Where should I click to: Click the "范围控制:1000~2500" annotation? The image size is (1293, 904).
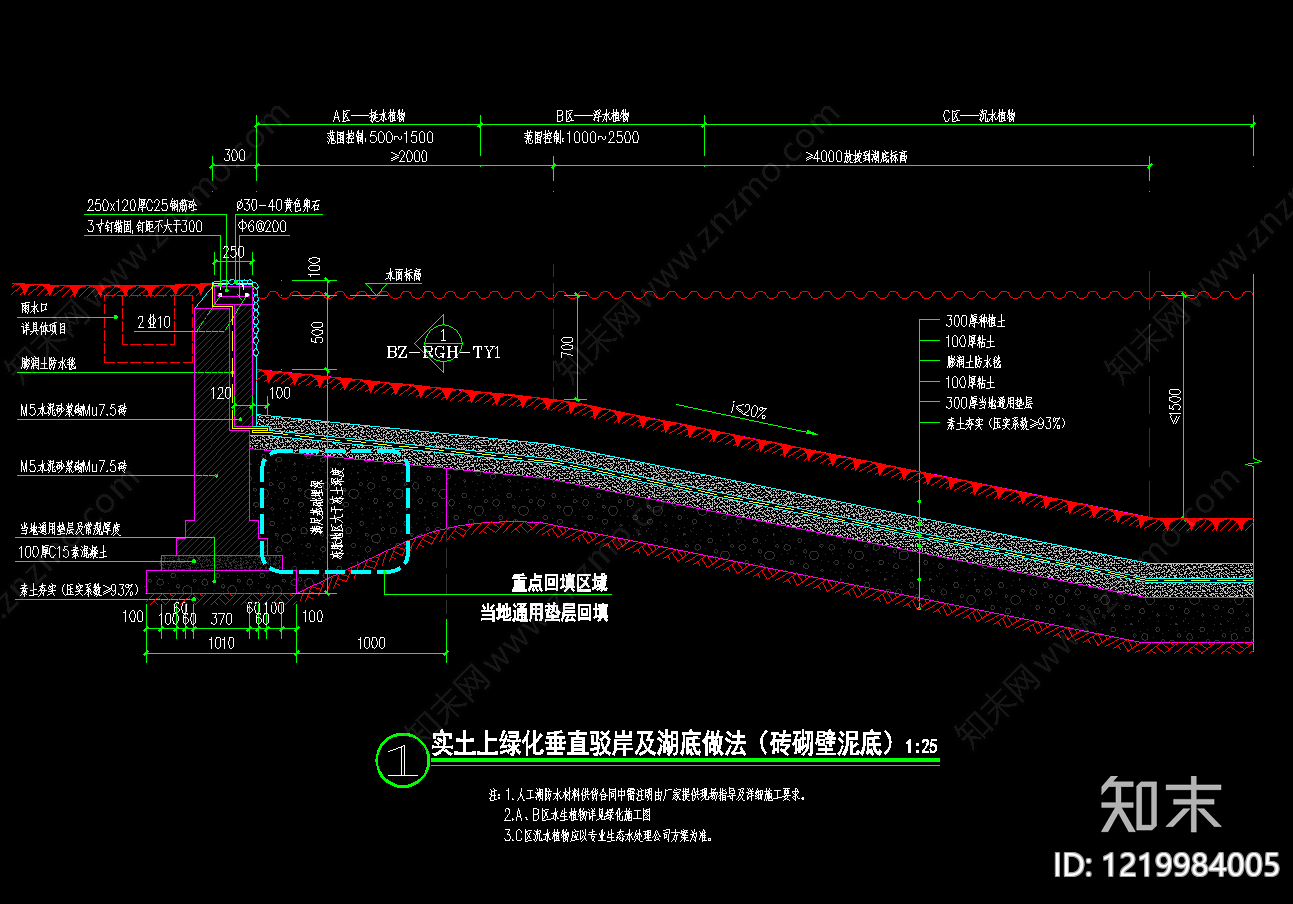(582, 137)
